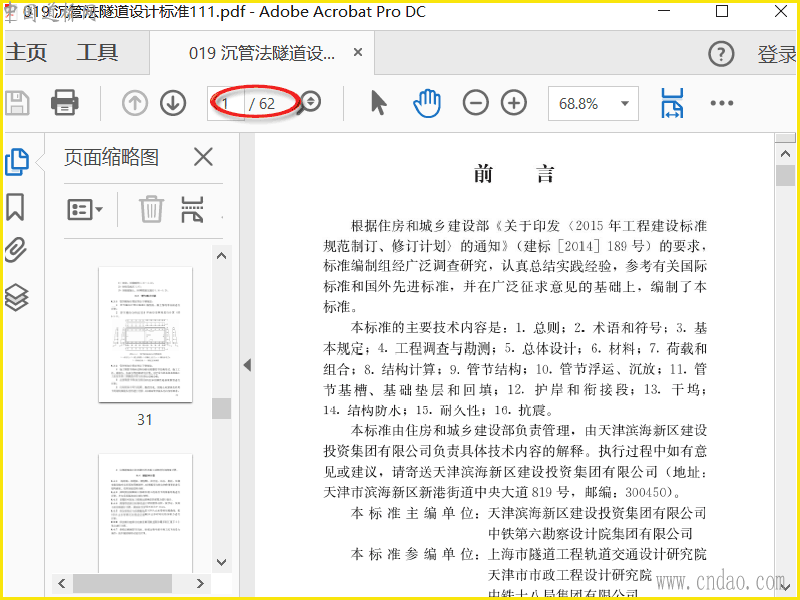Viewport: 800px width, 600px height.
Task: Go to the next page with the down arrow
Action: click(173, 104)
